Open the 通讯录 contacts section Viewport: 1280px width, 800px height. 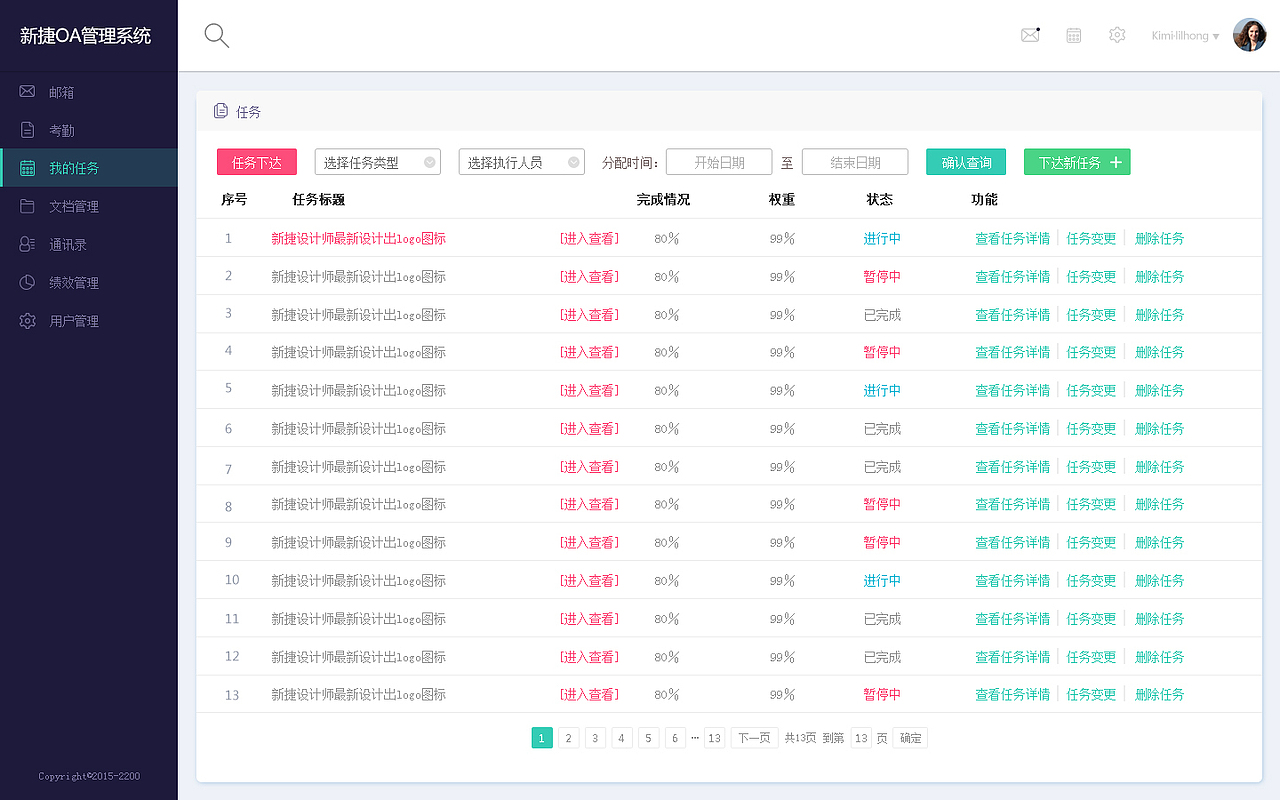88,243
